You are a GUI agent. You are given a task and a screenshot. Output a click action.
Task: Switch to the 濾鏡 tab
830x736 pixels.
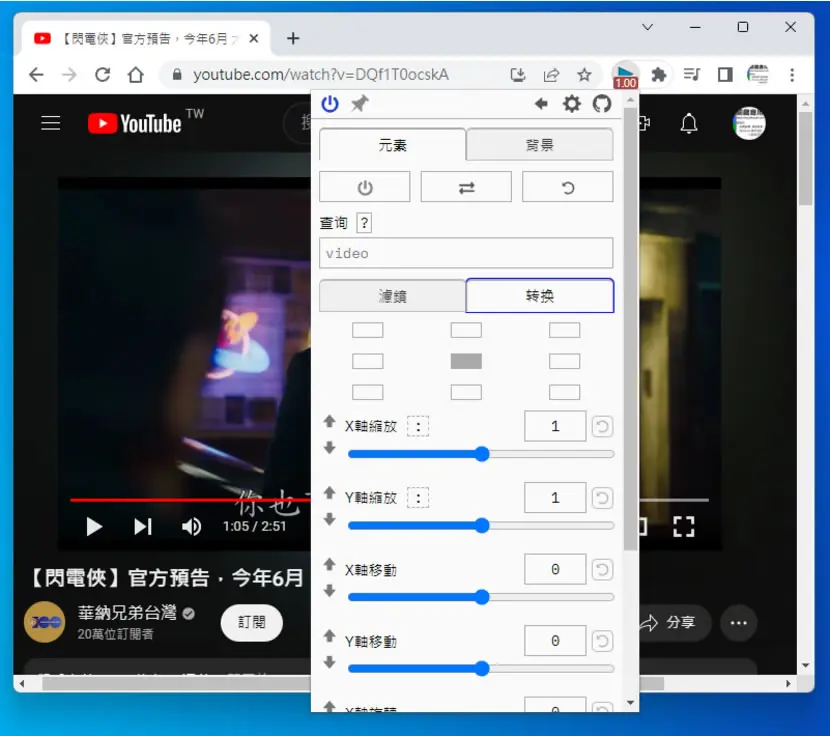click(x=392, y=296)
